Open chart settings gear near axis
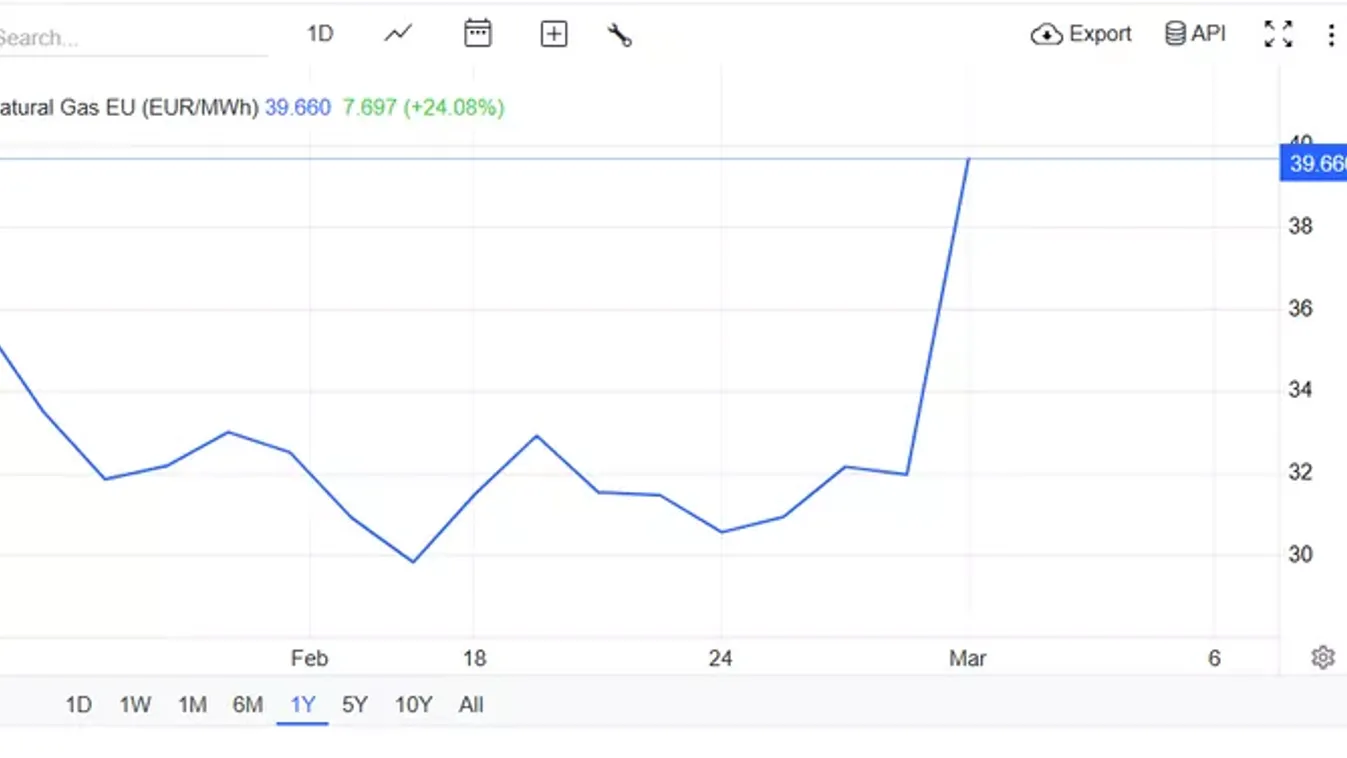The image size is (1347, 758). [1322, 657]
